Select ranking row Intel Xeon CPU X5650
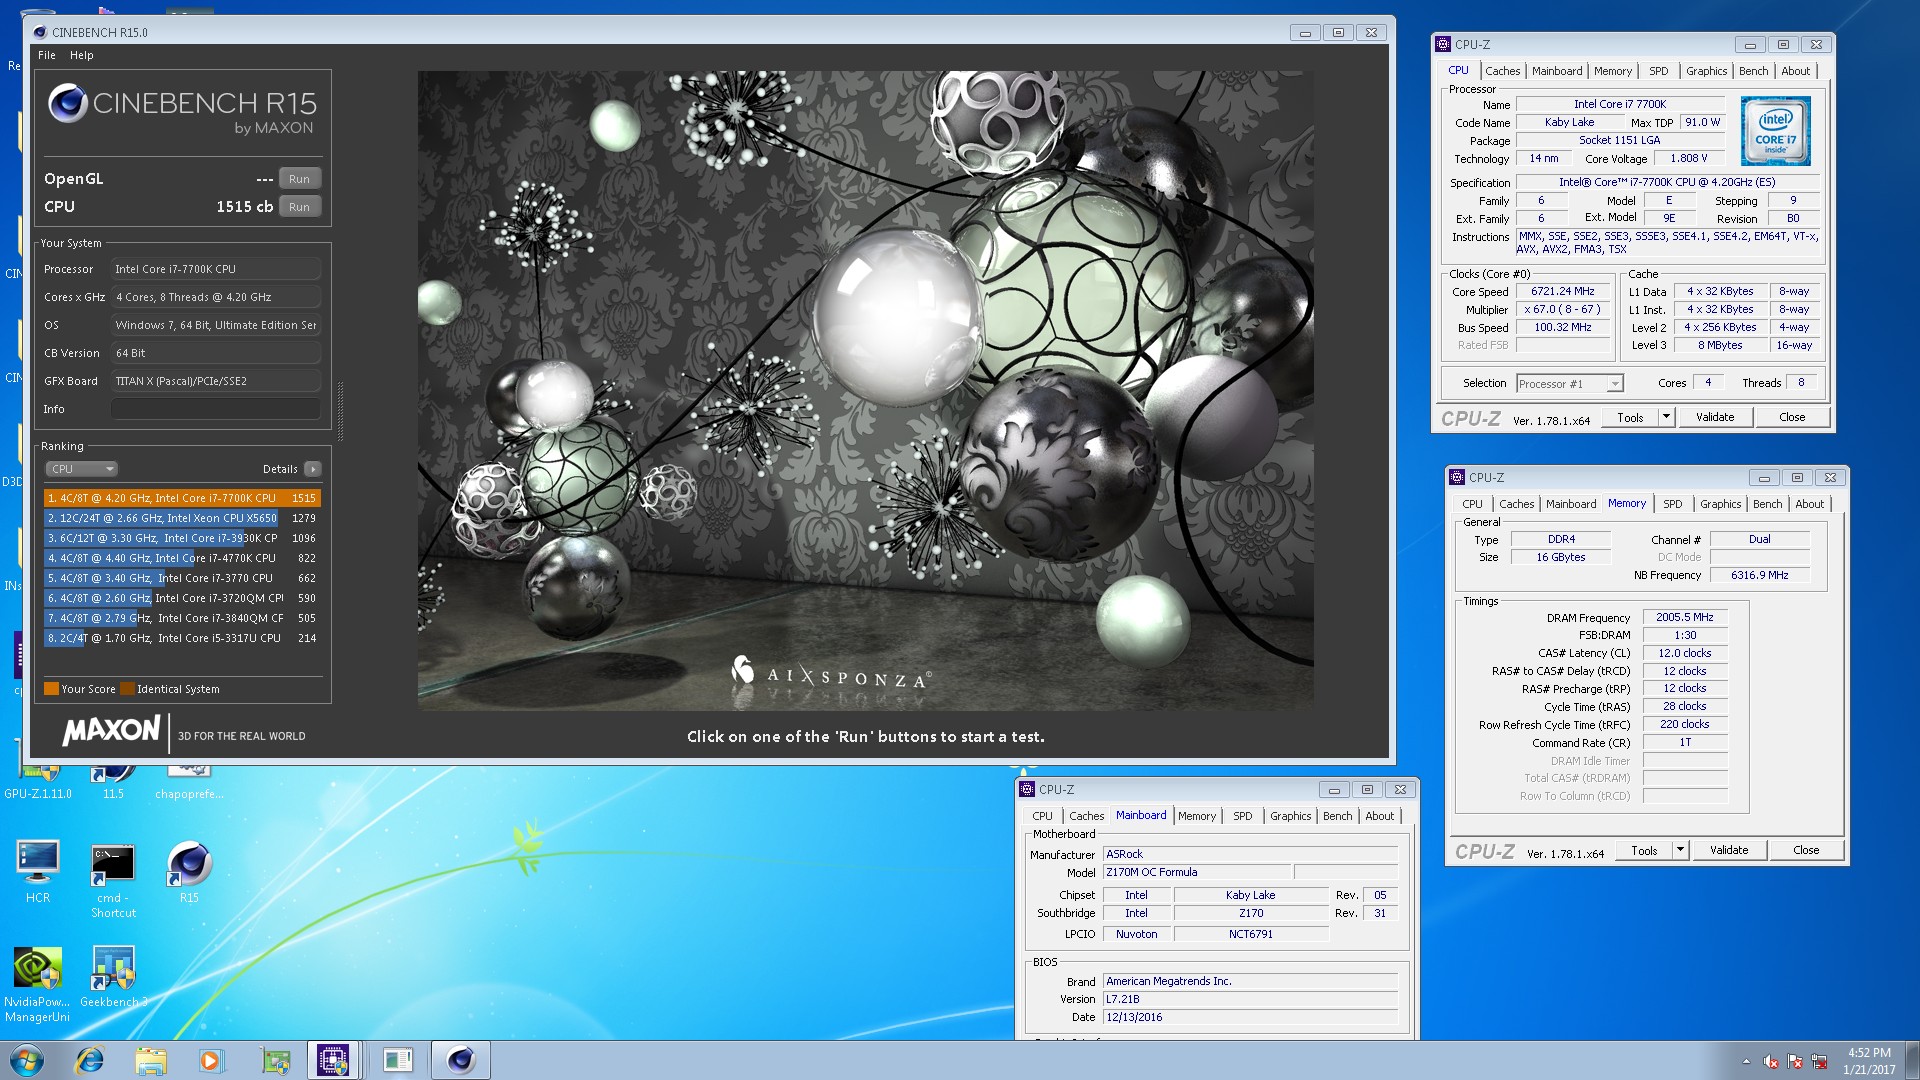The height and width of the screenshot is (1080, 1920). coord(182,518)
